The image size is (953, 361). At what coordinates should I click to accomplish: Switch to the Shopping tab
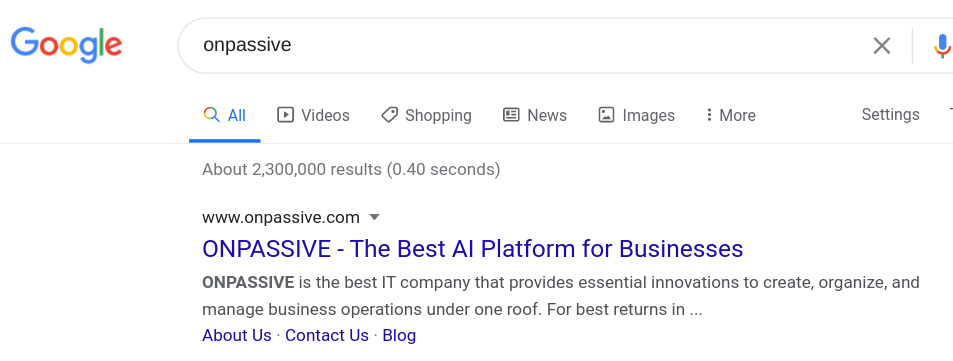[426, 115]
